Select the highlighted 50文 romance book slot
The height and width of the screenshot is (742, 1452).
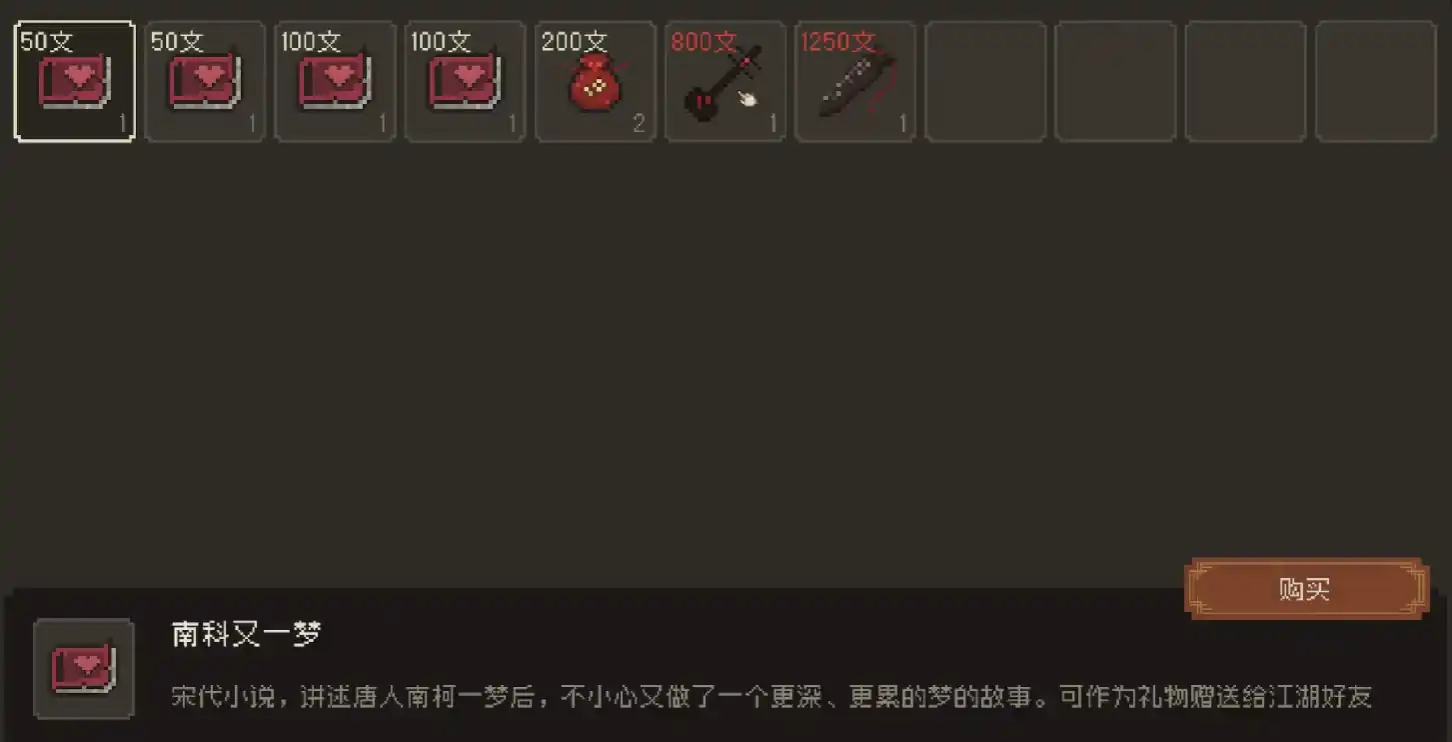pyautogui.click(x=74, y=82)
